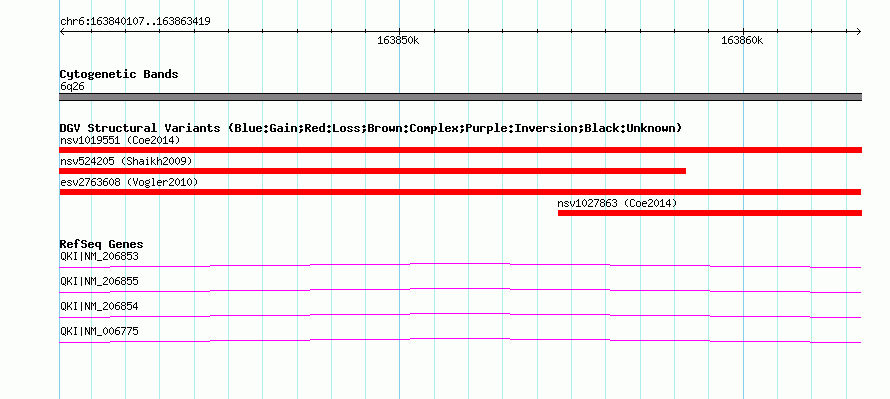
Task: Select the QKI NM_206855 magenta transcript line
Action: tap(460, 290)
